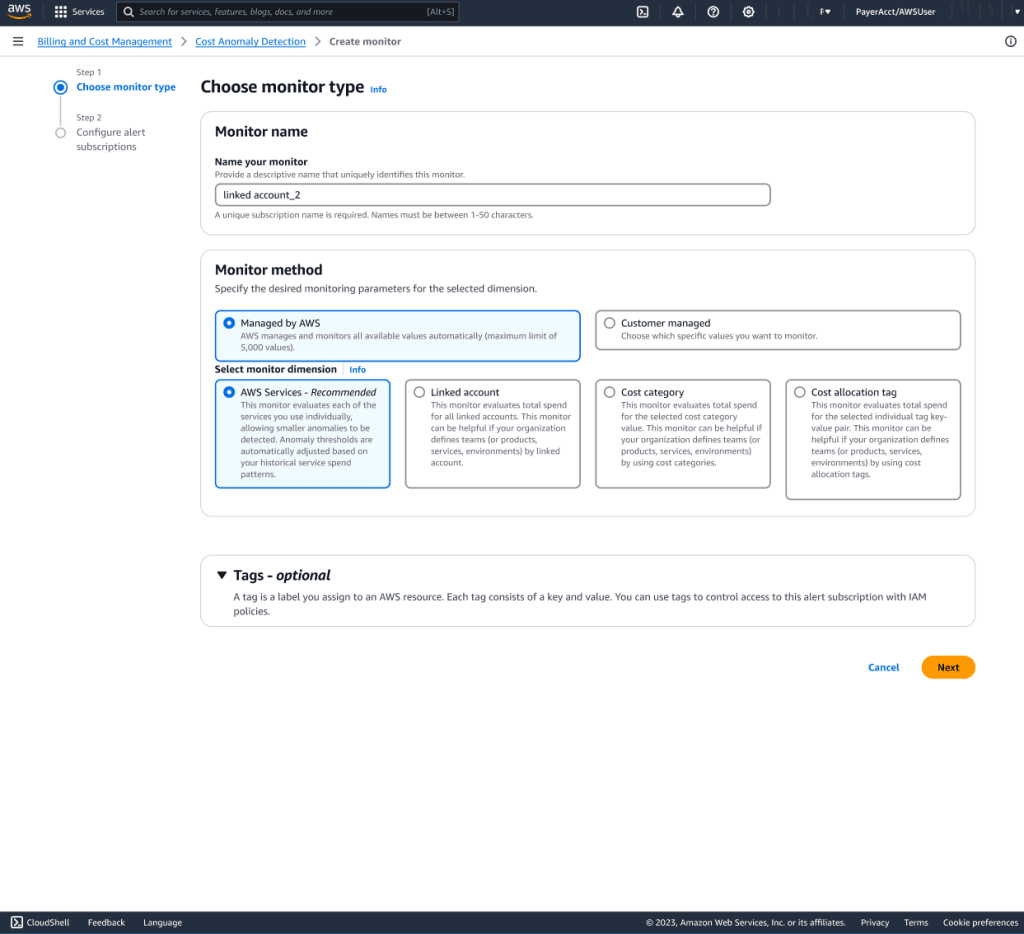Open the sidebar hamburger menu

(18, 41)
